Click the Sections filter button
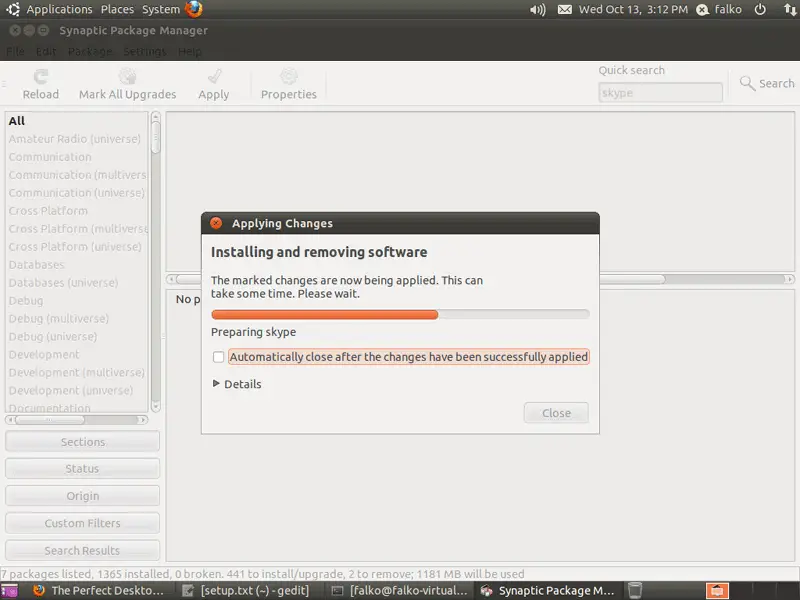Screen dimensions: 800x600 (x=83, y=442)
